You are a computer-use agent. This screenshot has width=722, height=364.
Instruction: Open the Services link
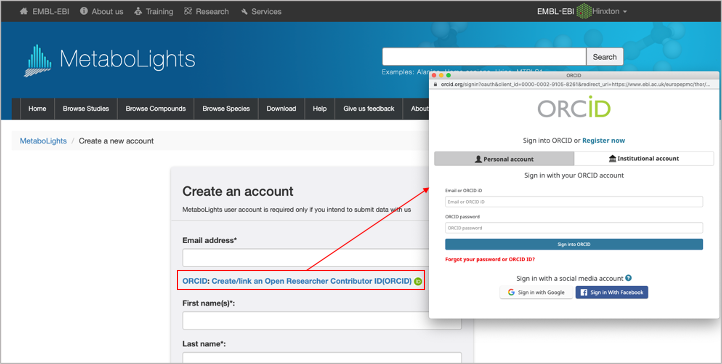[266, 12]
